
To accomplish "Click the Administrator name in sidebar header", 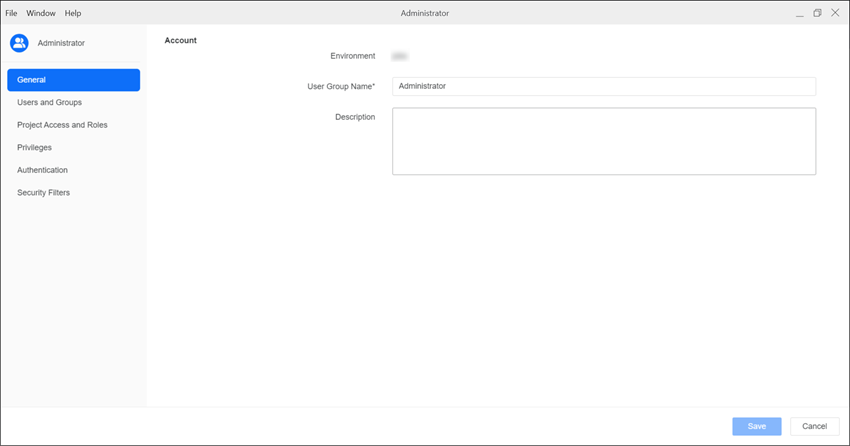I will [61, 43].
